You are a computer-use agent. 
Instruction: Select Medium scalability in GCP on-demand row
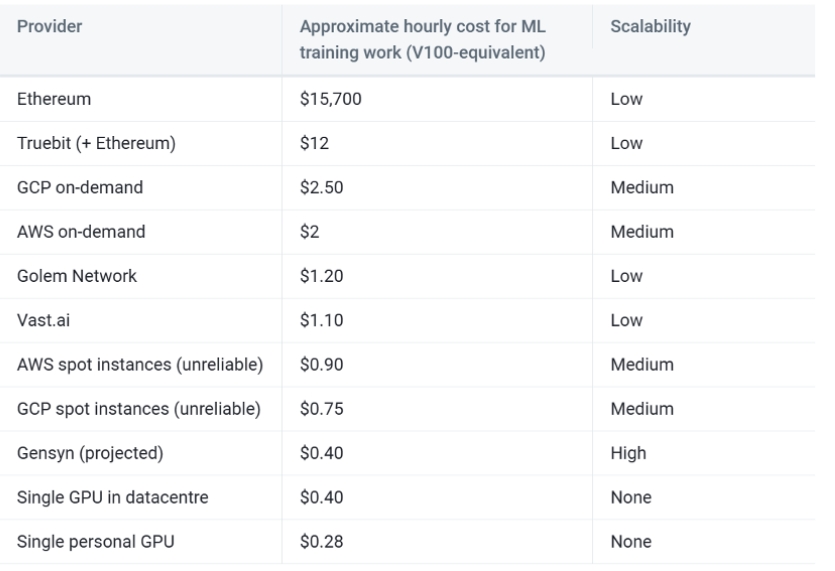[x=642, y=187]
